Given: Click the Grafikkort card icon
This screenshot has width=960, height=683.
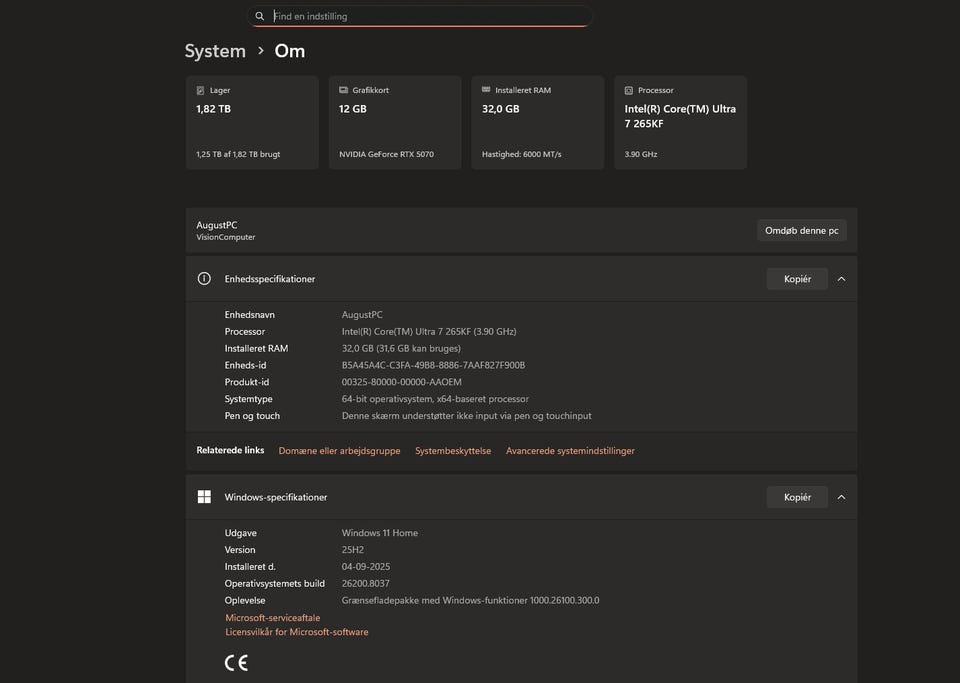Looking at the screenshot, I should click(x=344, y=90).
